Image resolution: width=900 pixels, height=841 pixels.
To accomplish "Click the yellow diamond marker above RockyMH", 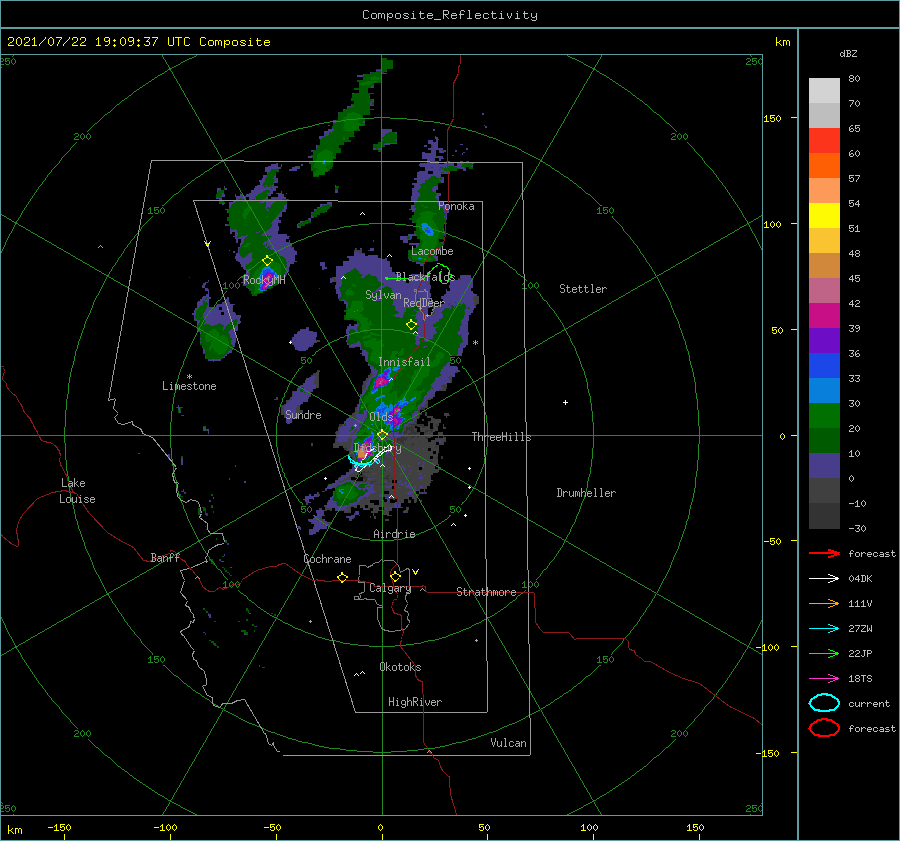I will (267, 261).
